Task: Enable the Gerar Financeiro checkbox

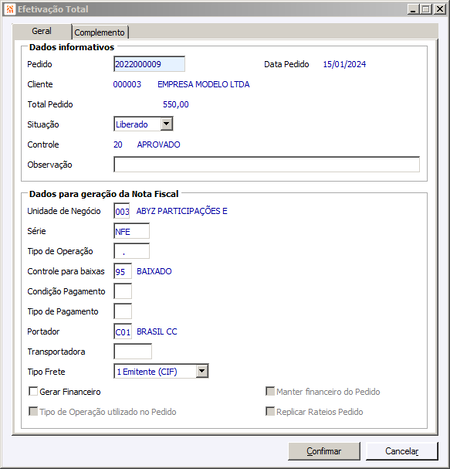Action: [33, 391]
